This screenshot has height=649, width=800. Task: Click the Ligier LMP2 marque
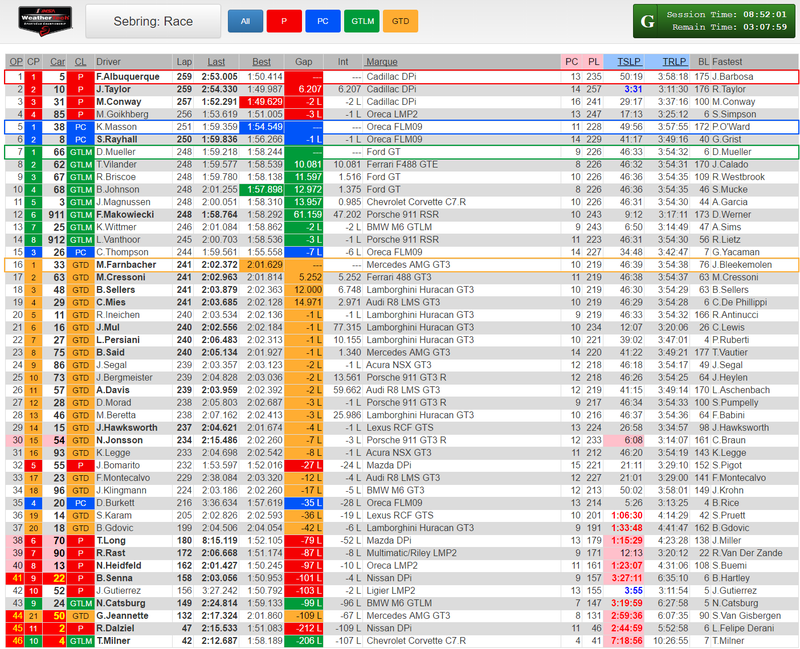[x=391, y=591]
